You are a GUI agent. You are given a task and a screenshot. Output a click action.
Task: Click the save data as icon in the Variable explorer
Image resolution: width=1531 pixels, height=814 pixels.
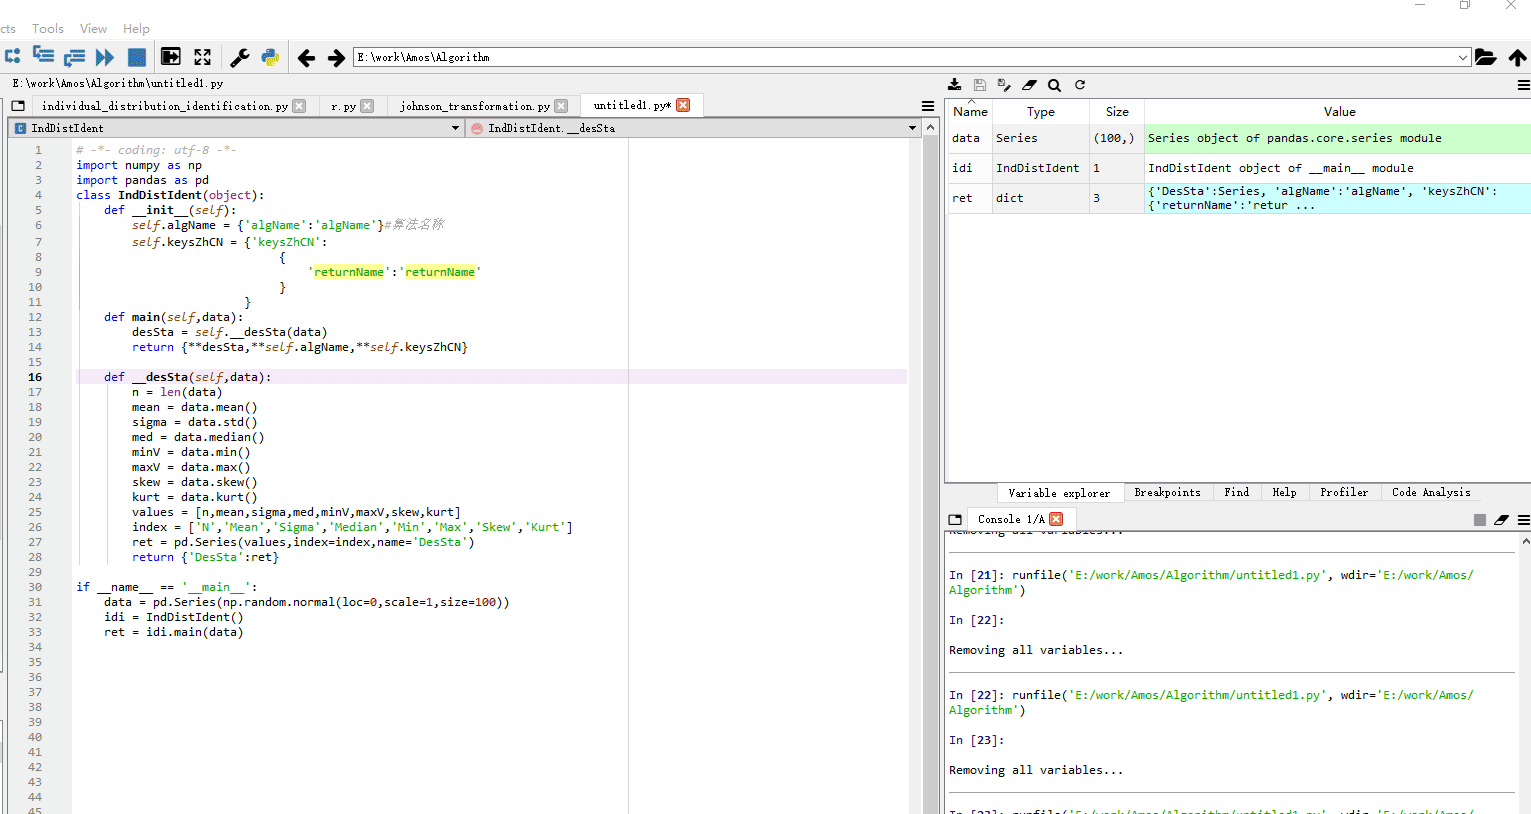1004,85
